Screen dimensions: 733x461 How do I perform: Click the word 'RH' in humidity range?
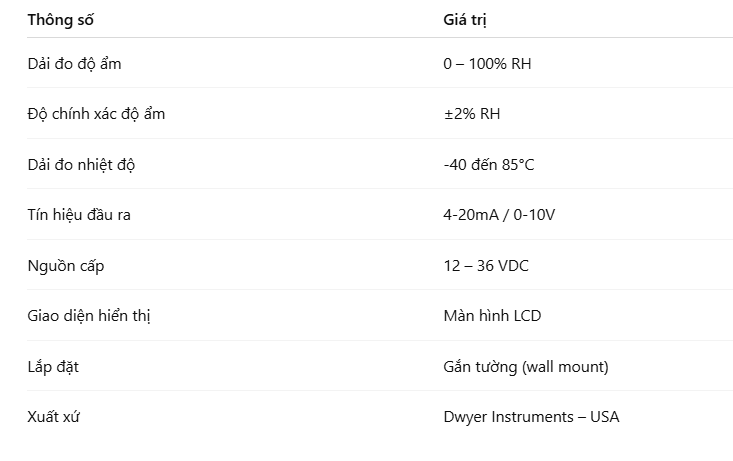tap(521, 64)
